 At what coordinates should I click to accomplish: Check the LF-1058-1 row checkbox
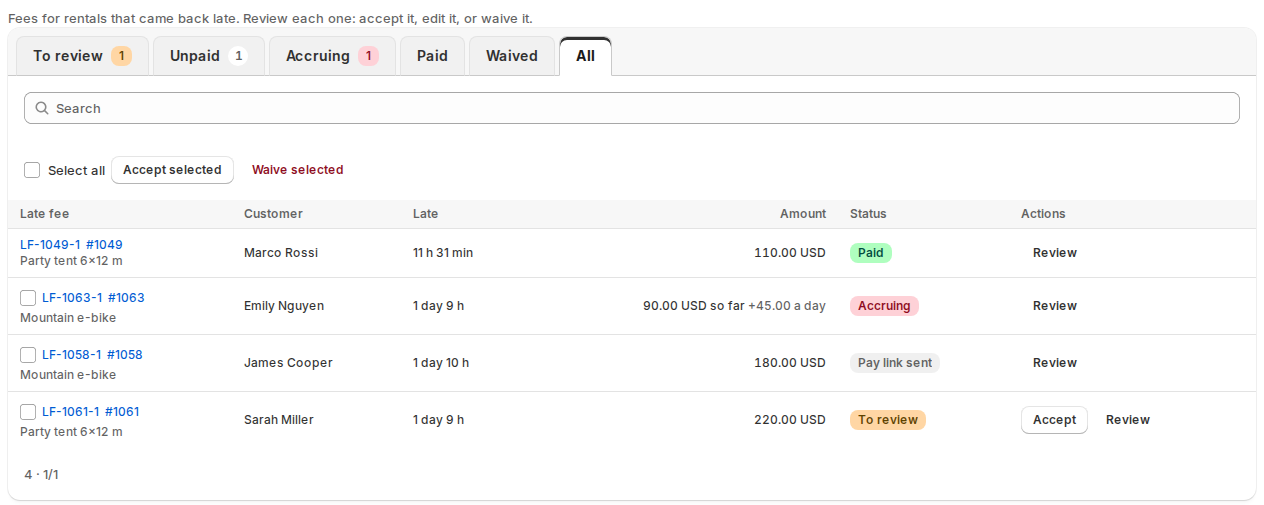point(28,354)
